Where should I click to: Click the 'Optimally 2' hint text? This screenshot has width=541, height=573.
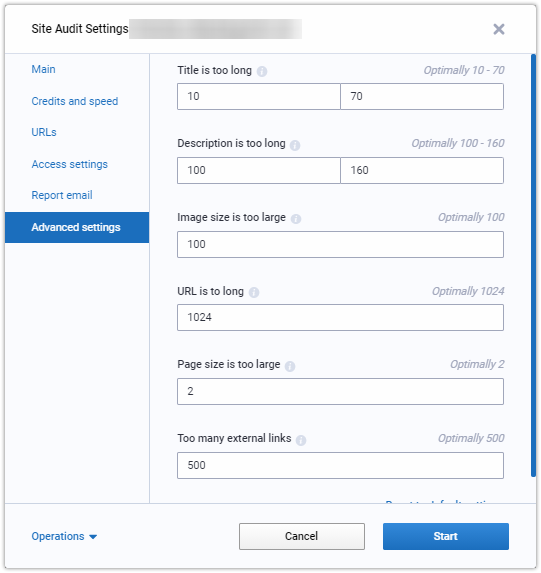click(x=477, y=364)
